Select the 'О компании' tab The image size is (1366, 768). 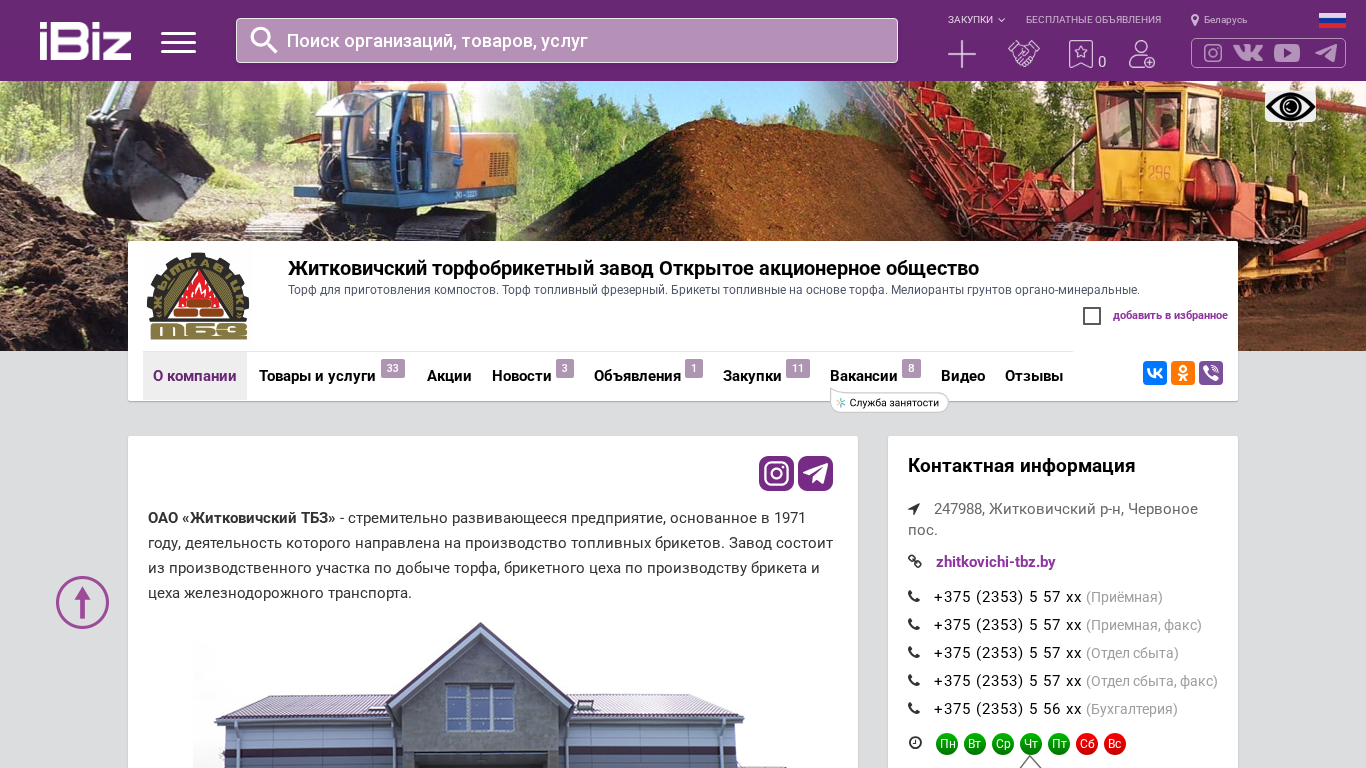[195, 376]
